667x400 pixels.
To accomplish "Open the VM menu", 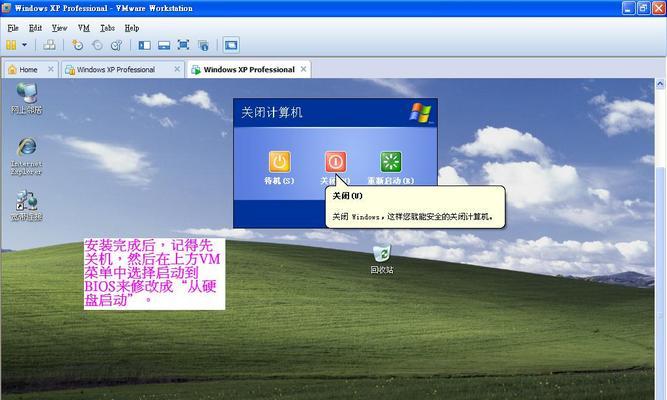I will pos(84,28).
